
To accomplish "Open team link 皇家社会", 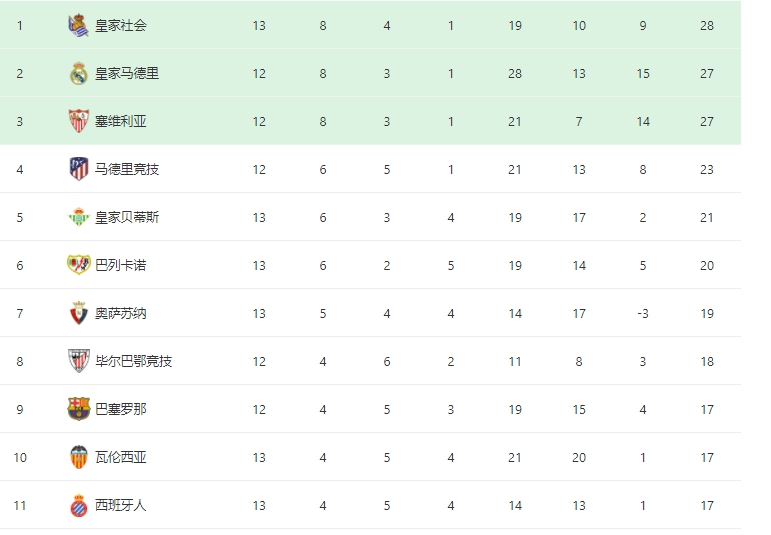I will coord(120,26).
